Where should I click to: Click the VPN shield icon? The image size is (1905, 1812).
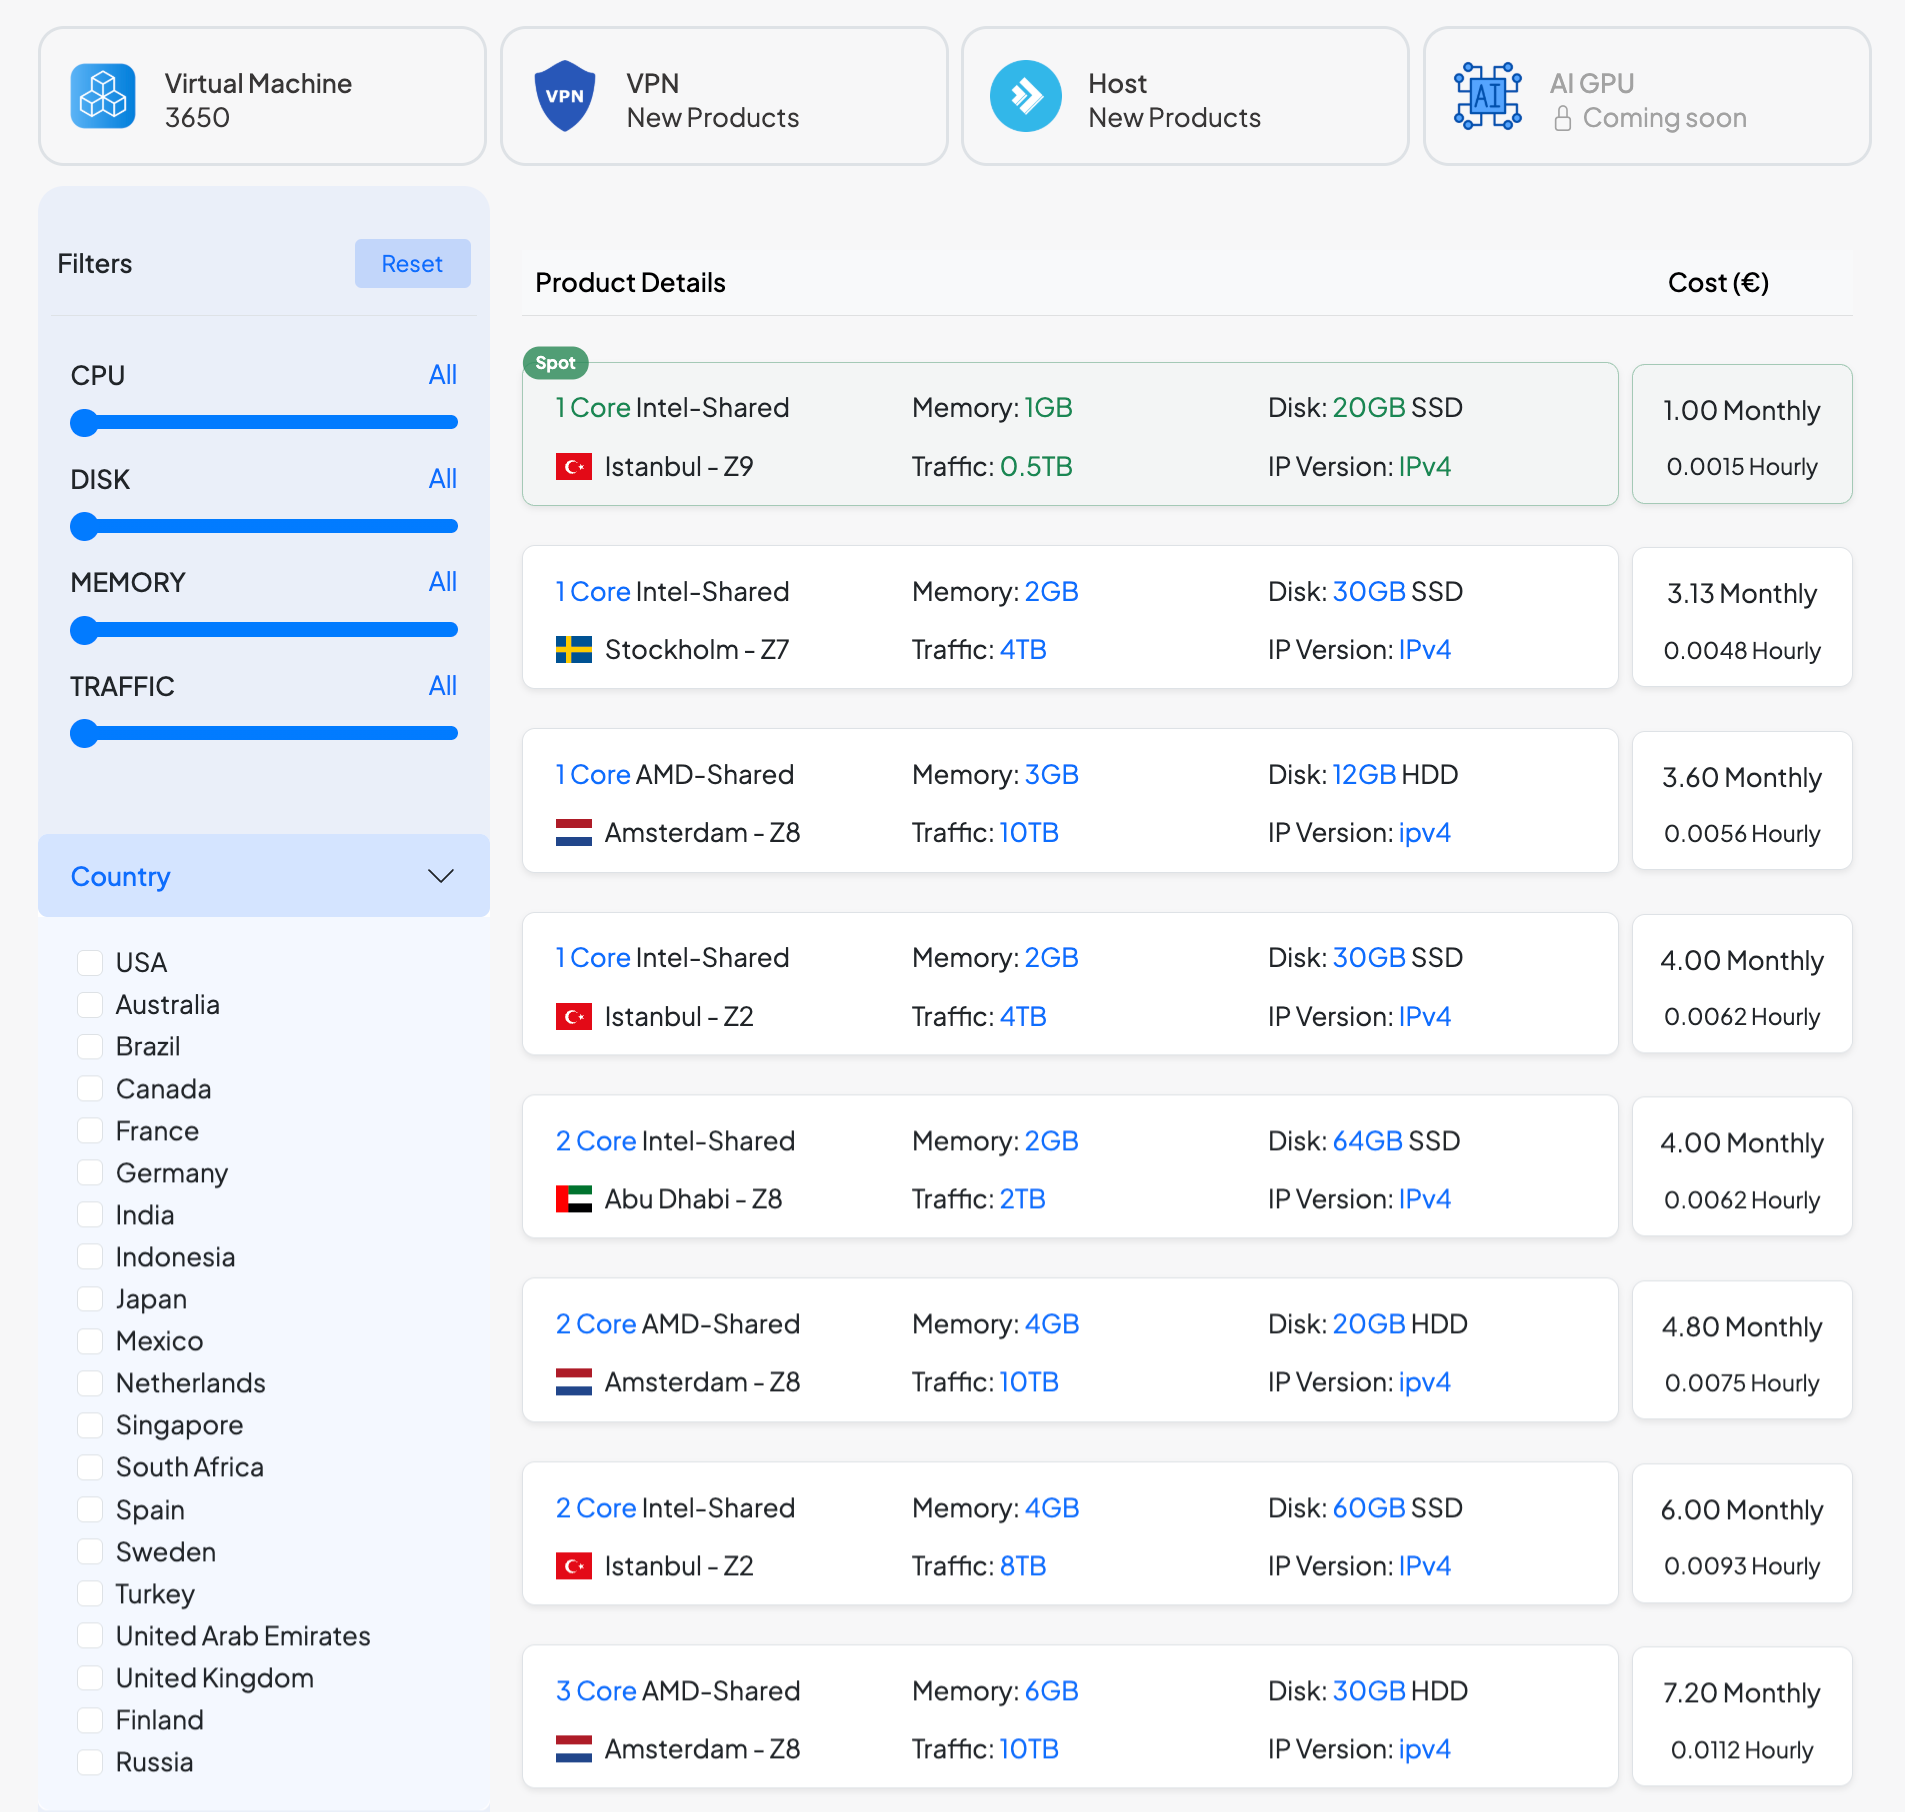point(565,95)
